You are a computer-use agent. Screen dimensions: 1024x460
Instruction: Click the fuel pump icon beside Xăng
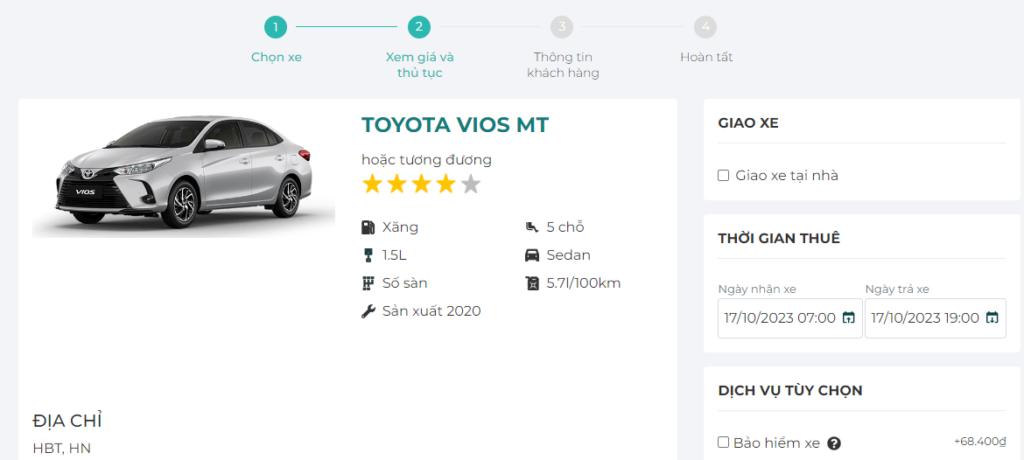pyautogui.click(x=368, y=227)
